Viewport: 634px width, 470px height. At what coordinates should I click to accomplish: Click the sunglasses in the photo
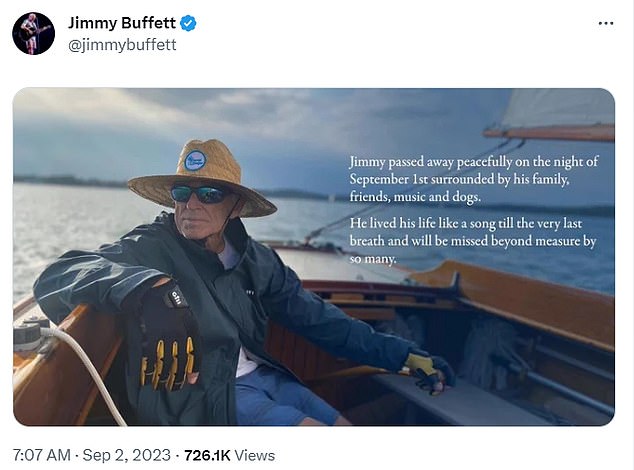[197, 194]
